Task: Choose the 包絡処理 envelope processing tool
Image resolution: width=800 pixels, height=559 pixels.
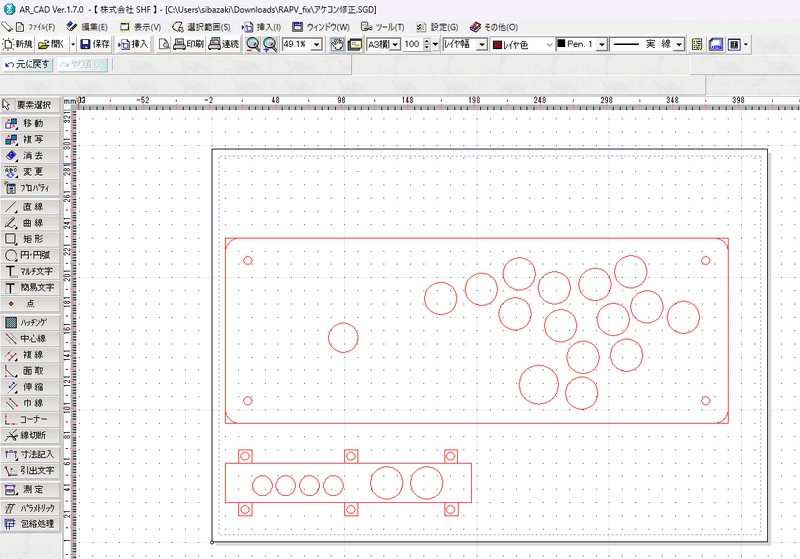Action: (x=30, y=524)
